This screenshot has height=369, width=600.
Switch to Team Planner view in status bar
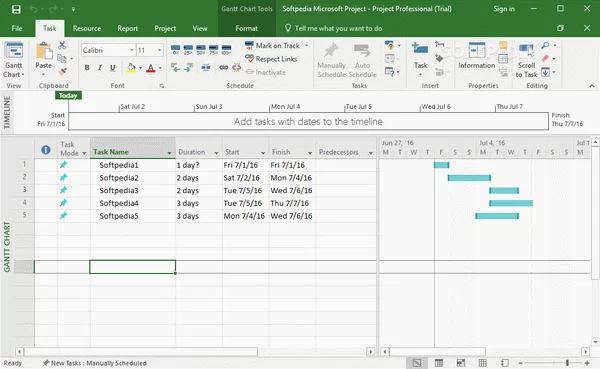[461, 362]
